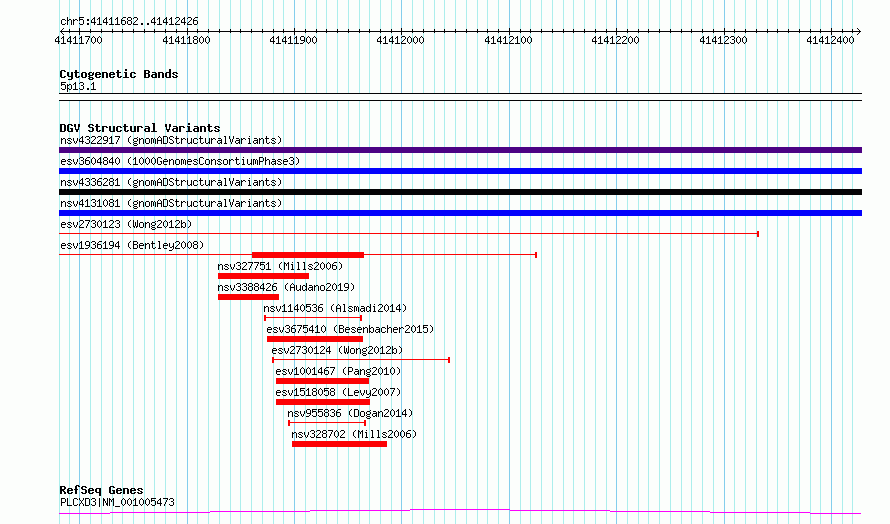The height and width of the screenshot is (524, 890).
Task: Click the magenta PLCXD3 gene line
Action: 460,512
